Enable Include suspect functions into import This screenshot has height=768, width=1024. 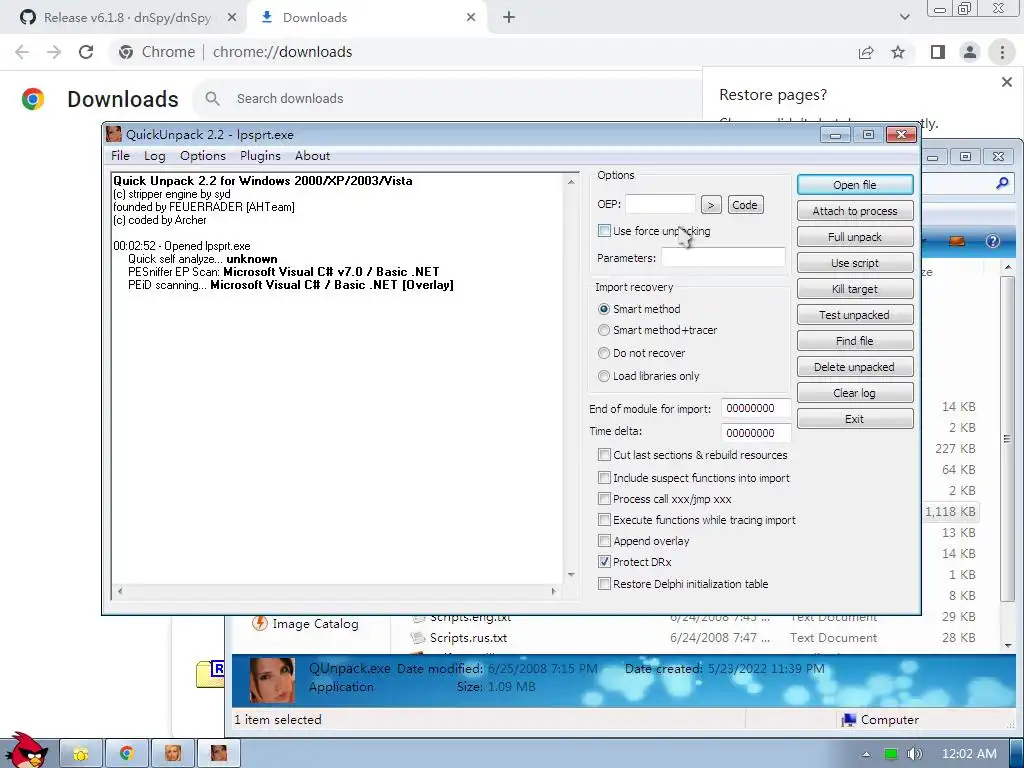coord(604,478)
